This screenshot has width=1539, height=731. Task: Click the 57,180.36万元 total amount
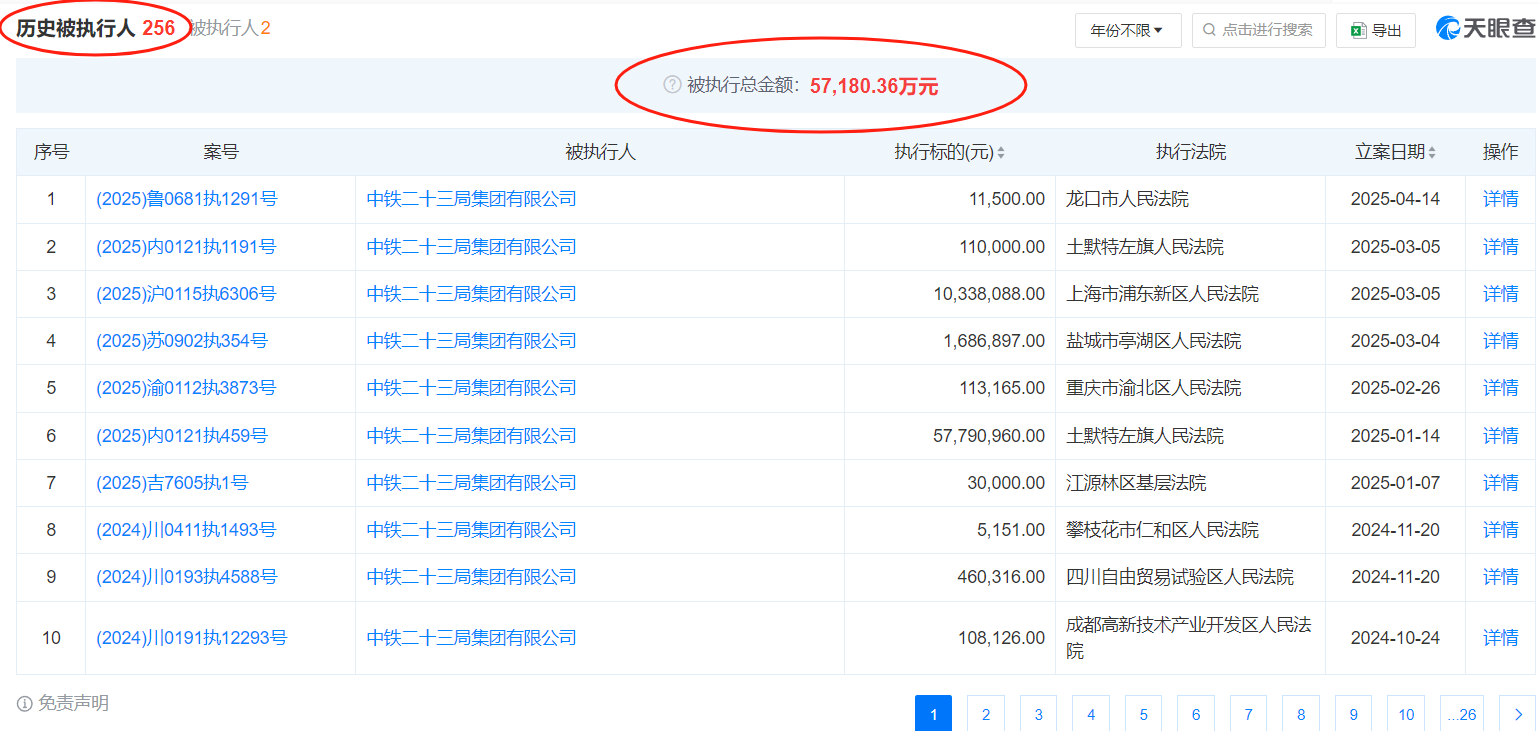pyautogui.click(x=874, y=86)
